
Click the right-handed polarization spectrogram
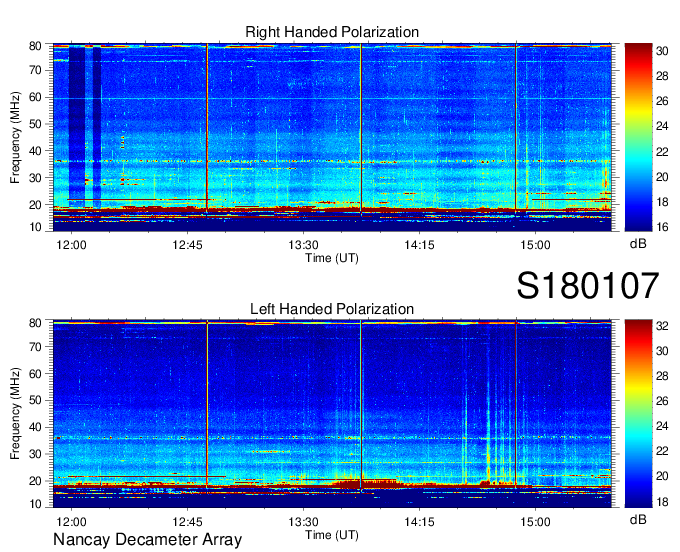[x=332, y=137]
